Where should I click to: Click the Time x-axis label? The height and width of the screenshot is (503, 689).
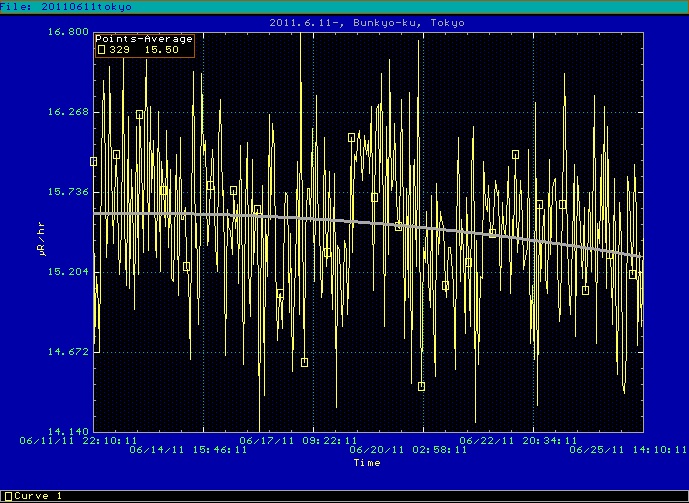pos(367,463)
